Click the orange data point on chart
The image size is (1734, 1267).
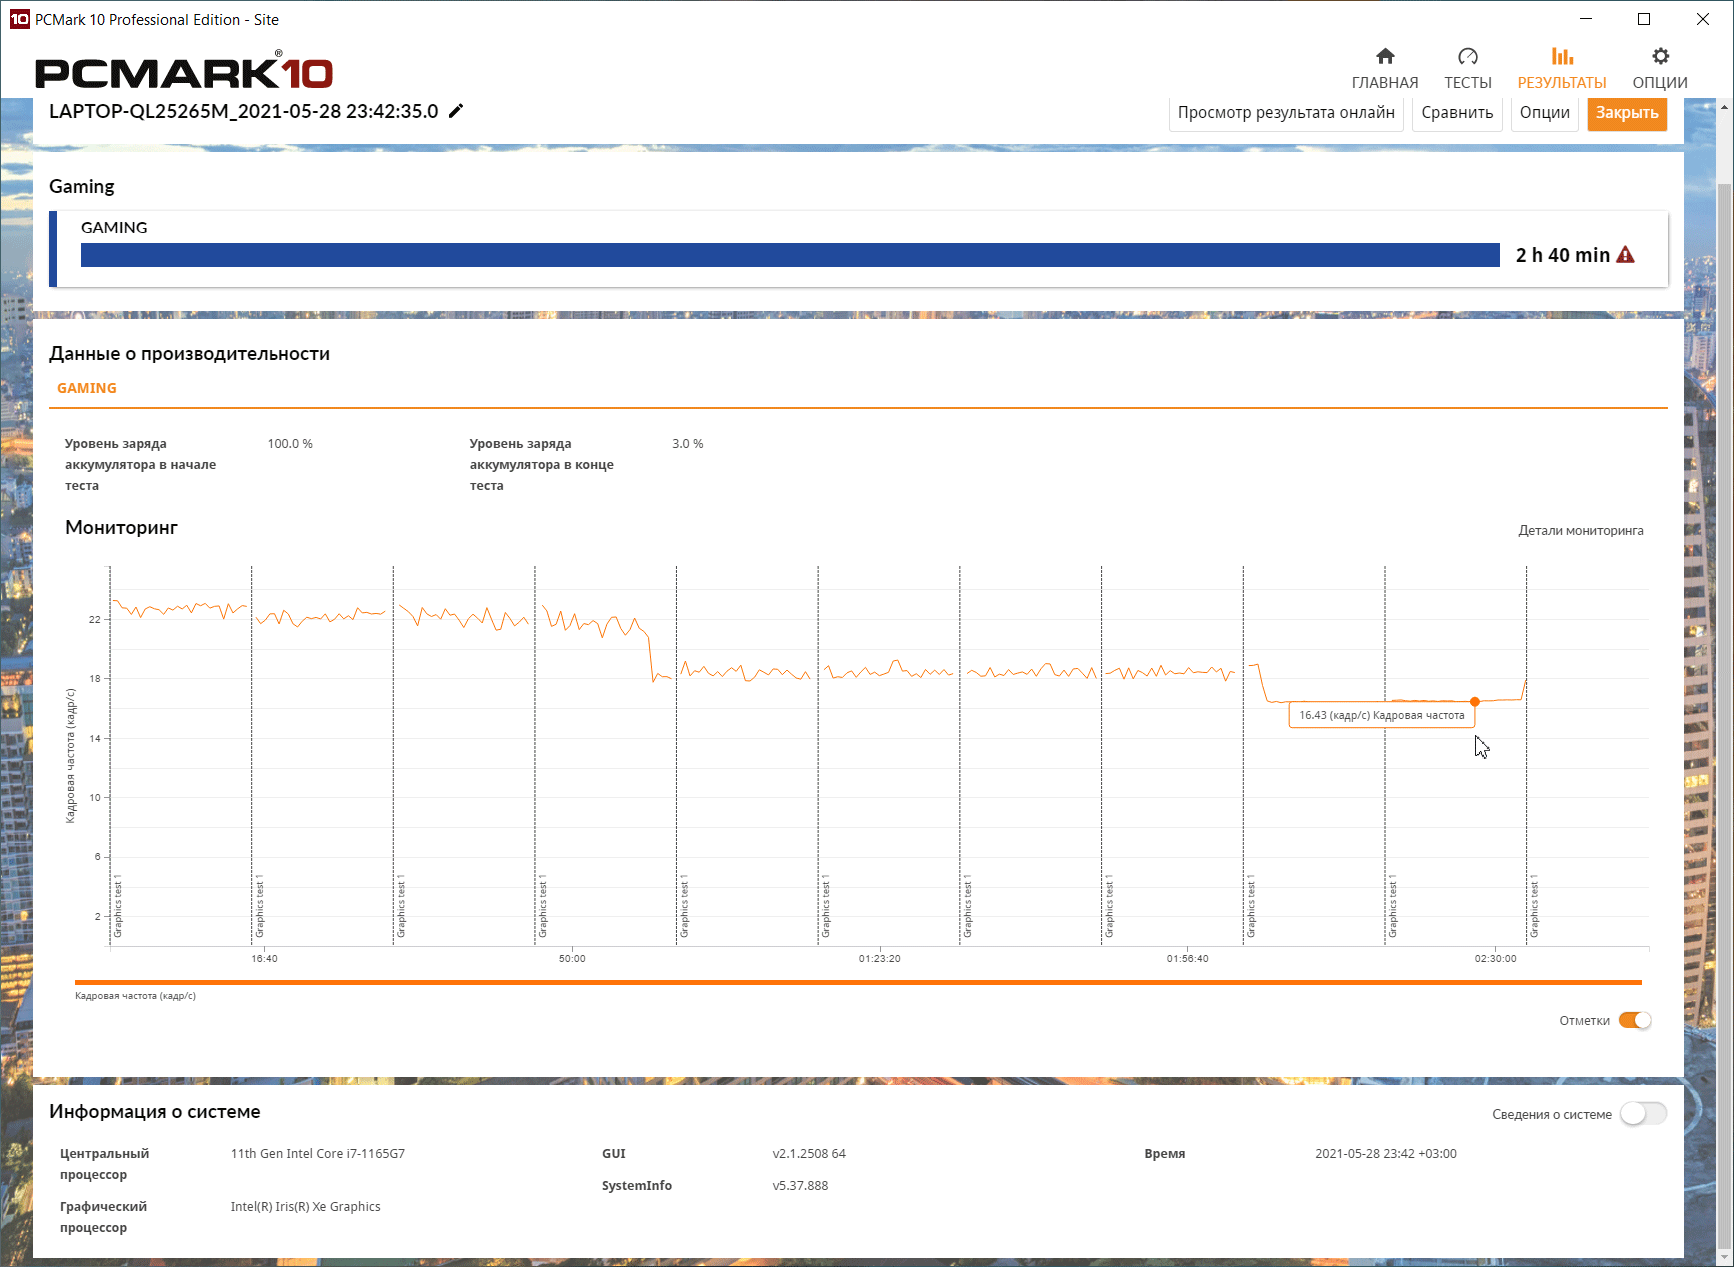click(x=1475, y=702)
